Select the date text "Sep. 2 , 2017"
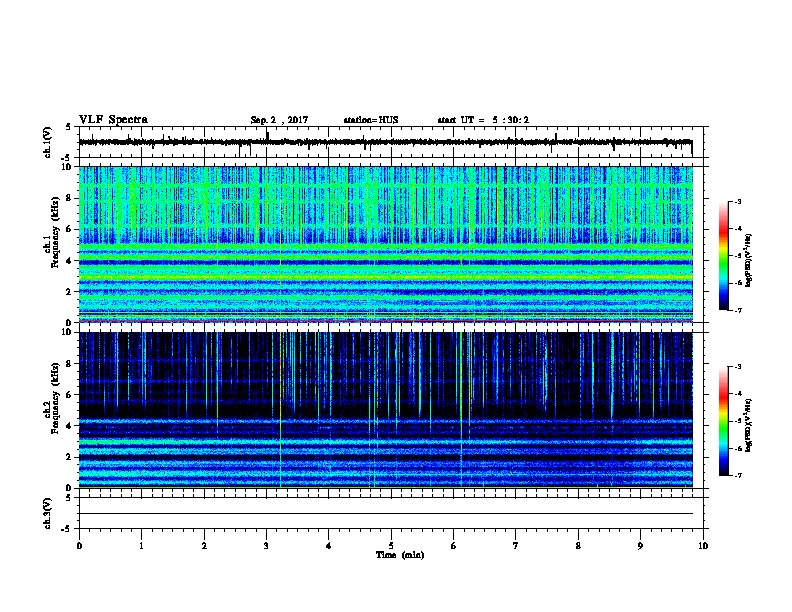This screenshot has width=792, height=612. [279, 120]
